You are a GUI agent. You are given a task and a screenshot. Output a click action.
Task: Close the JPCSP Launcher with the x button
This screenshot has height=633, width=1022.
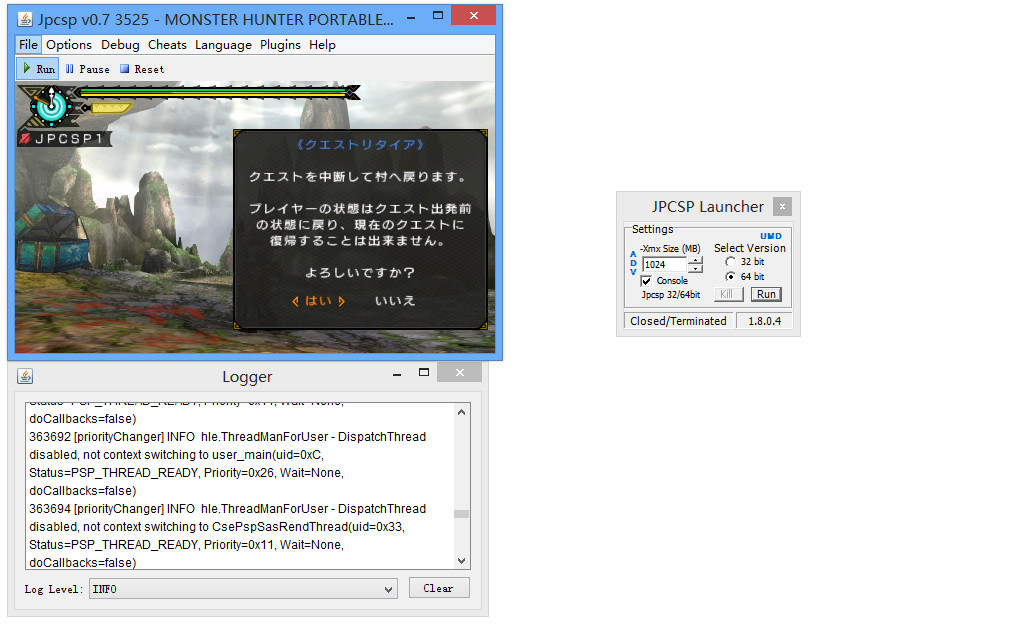coord(782,207)
